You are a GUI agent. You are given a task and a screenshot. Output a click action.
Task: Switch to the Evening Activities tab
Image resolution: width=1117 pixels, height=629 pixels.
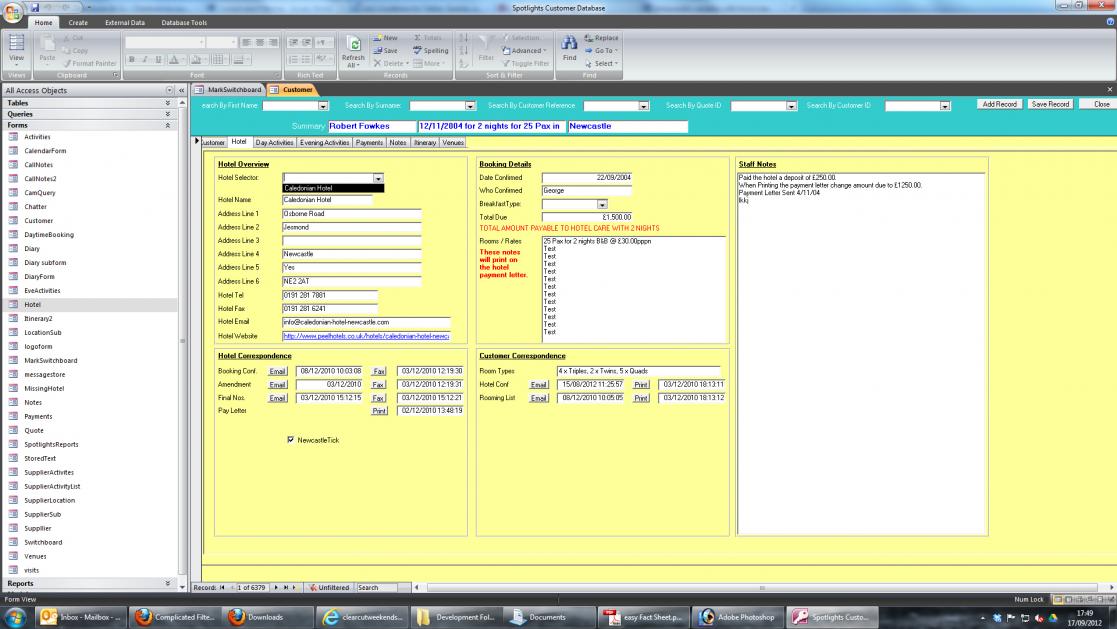pyautogui.click(x=324, y=143)
